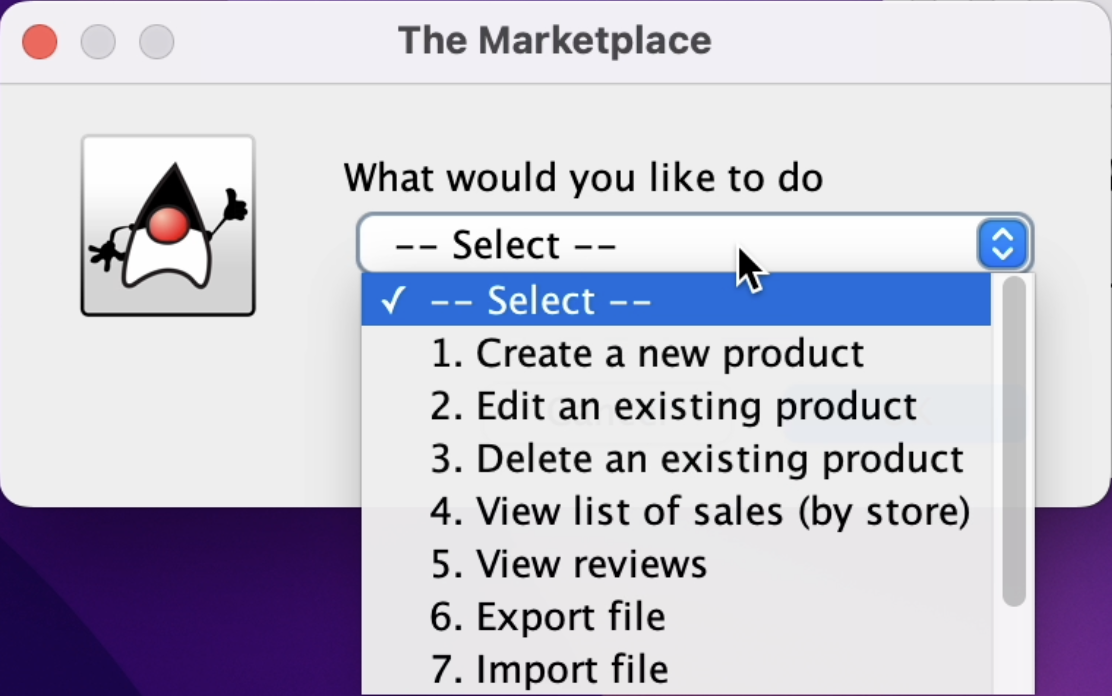Click the dropdown list scrollbar thumb
This screenshot has height=696, width=1112.
click(x=1014, y=441)
